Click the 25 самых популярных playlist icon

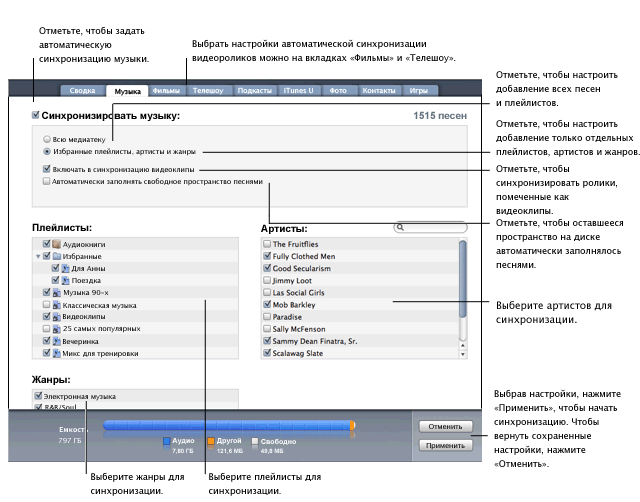57,329
